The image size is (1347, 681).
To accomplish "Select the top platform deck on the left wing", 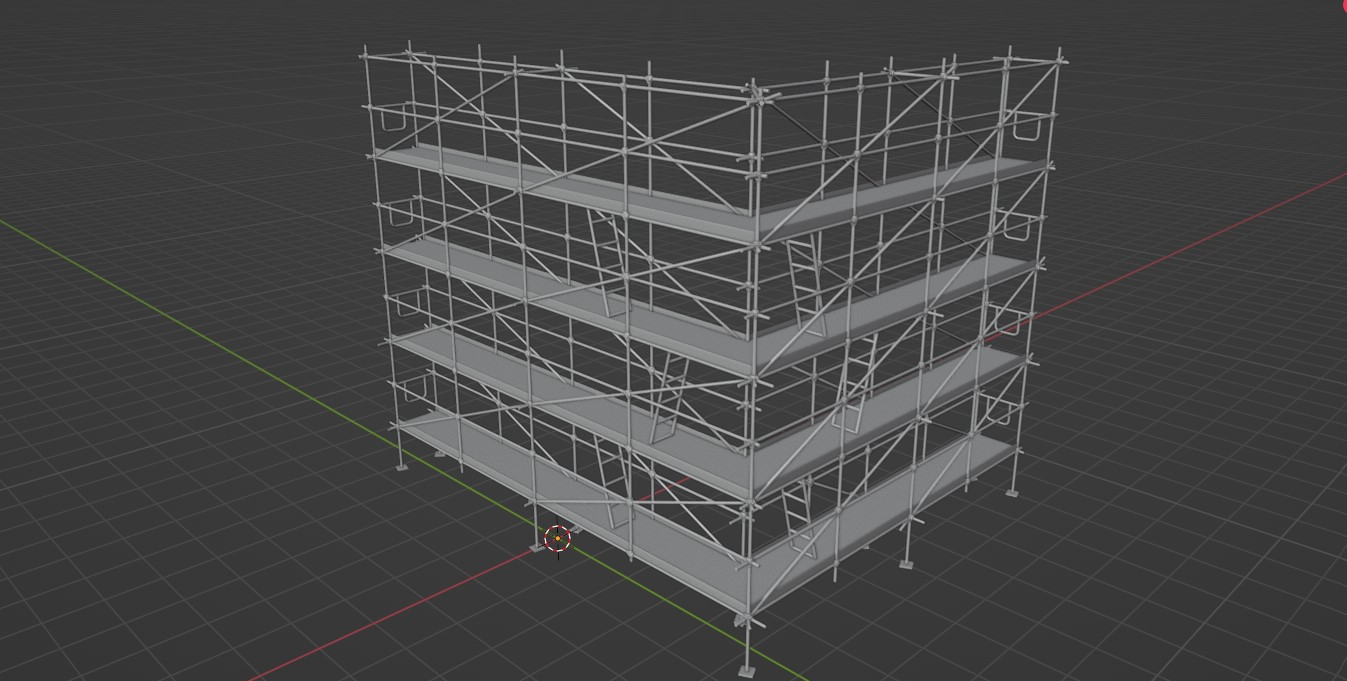I will point(560,190).
